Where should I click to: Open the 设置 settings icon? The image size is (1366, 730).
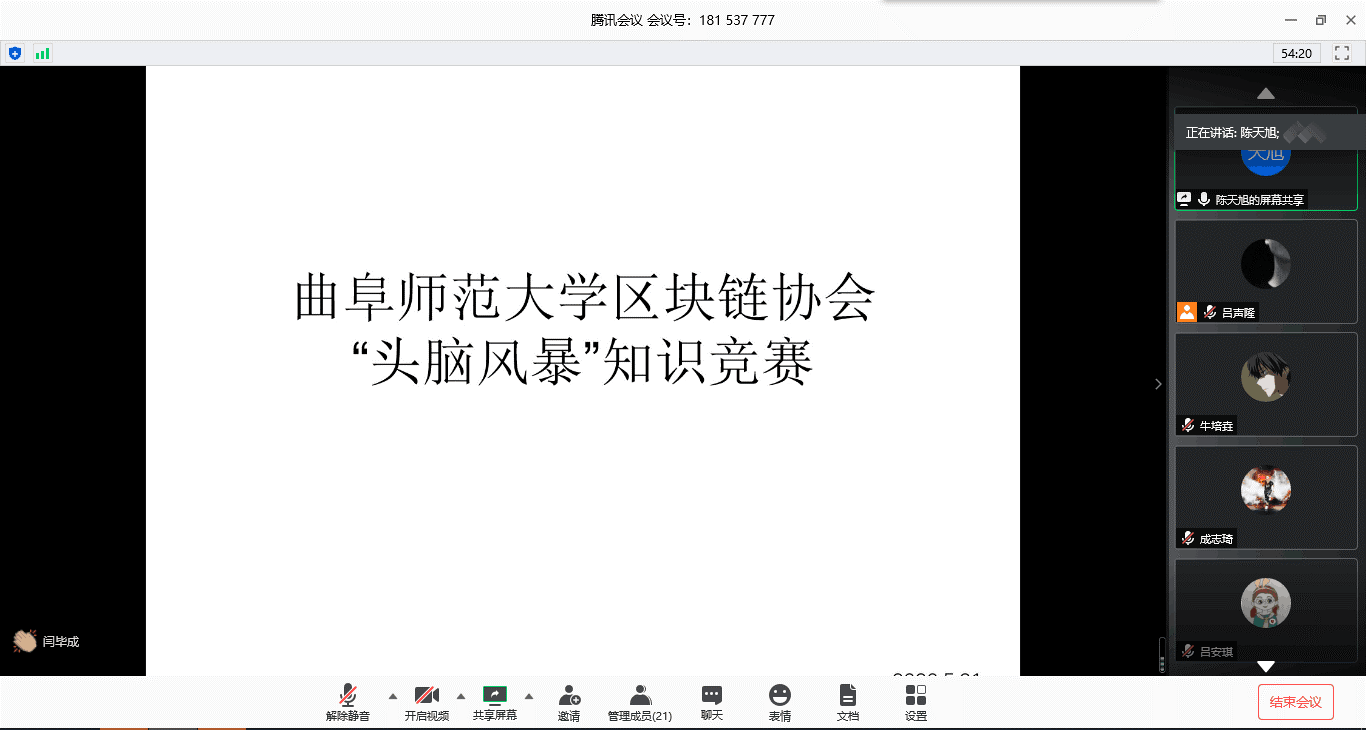[x=916, y=696]
